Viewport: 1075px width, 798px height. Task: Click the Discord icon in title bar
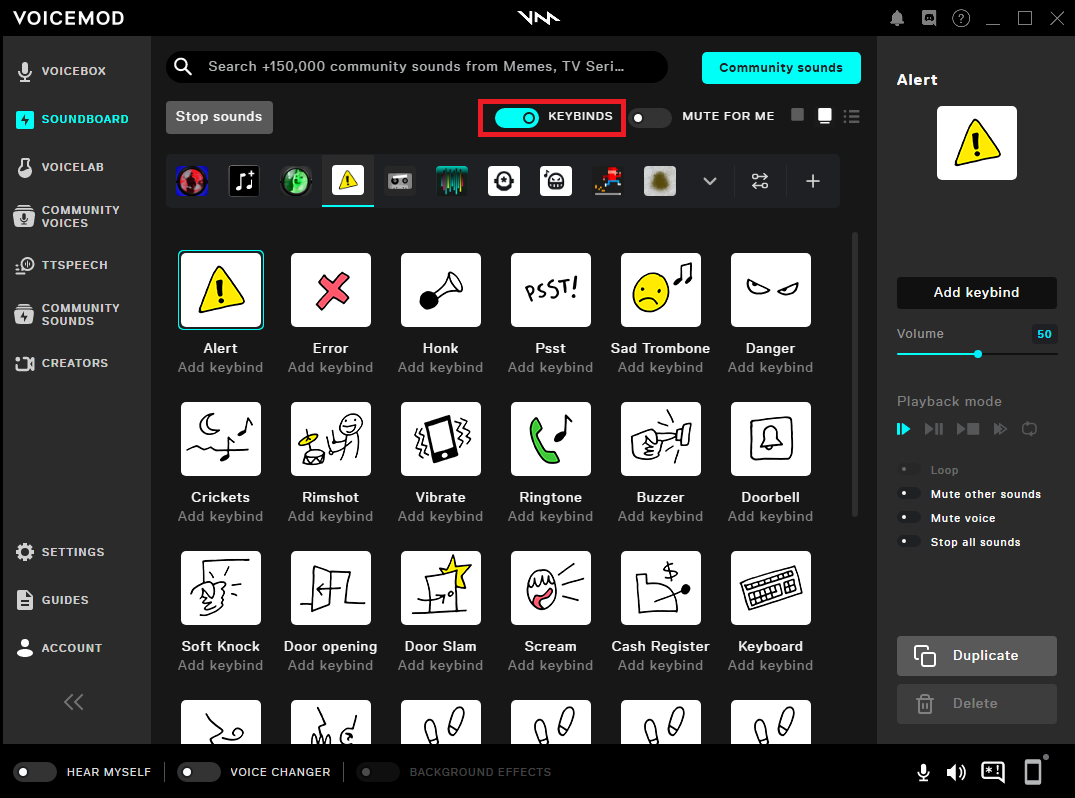pyautogui.click(x=928, y=18)
